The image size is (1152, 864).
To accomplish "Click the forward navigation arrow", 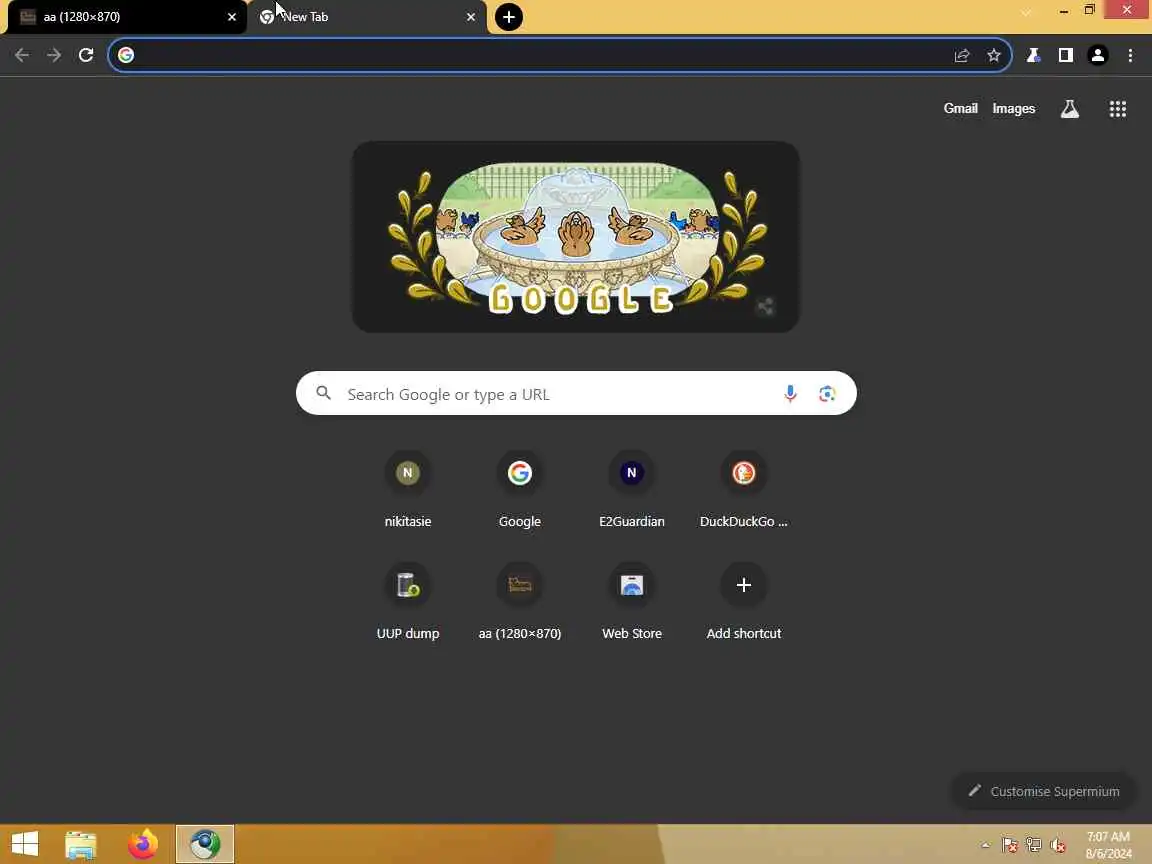I will point(54,55).
